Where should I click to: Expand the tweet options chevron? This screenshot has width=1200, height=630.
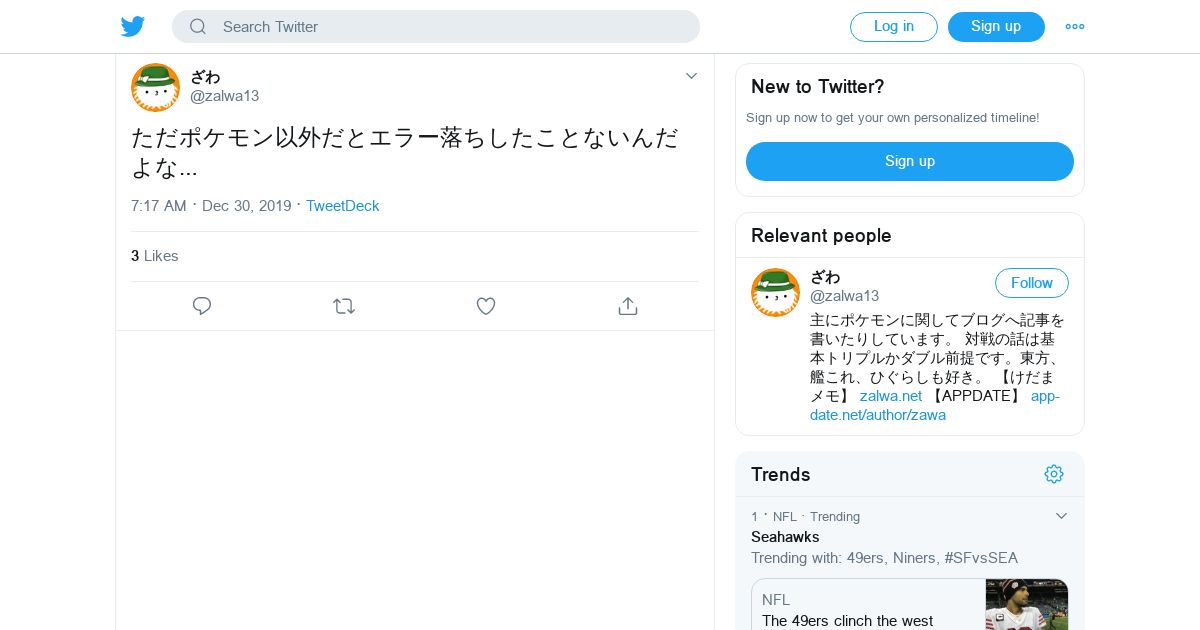click(x=691, y=76)
